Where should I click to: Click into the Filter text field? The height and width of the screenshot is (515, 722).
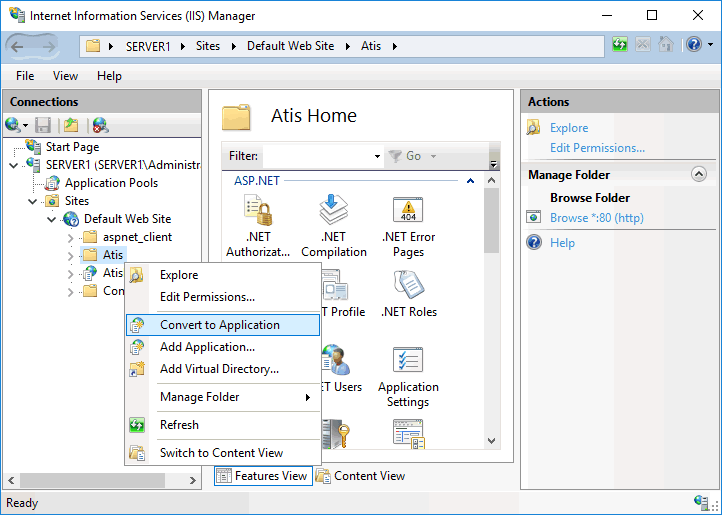click(318, 156)
